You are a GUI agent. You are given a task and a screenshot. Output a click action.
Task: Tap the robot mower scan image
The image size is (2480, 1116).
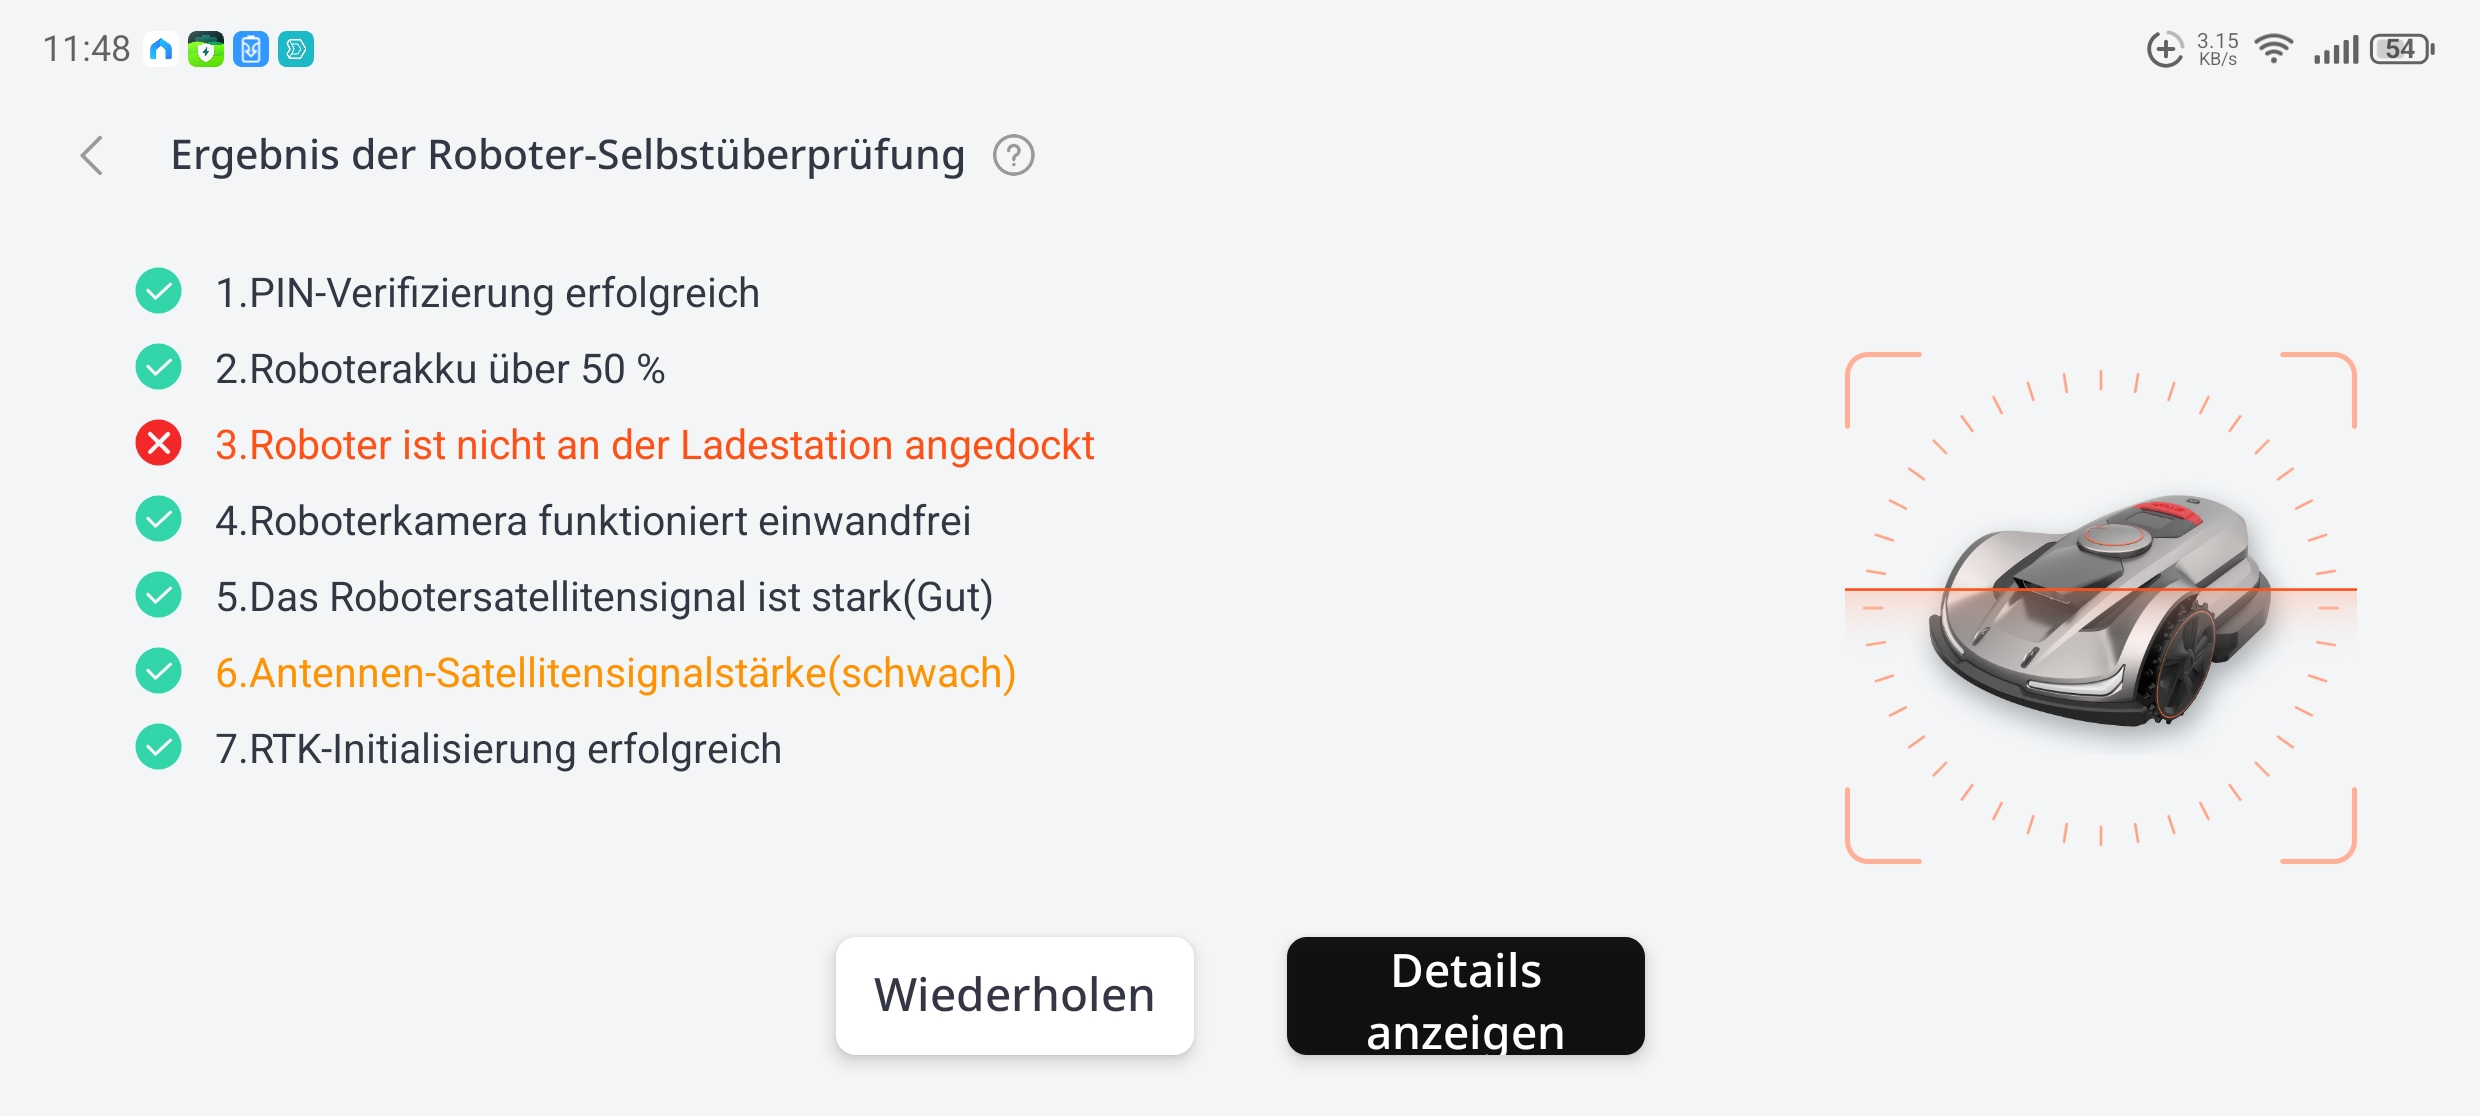2100,607
